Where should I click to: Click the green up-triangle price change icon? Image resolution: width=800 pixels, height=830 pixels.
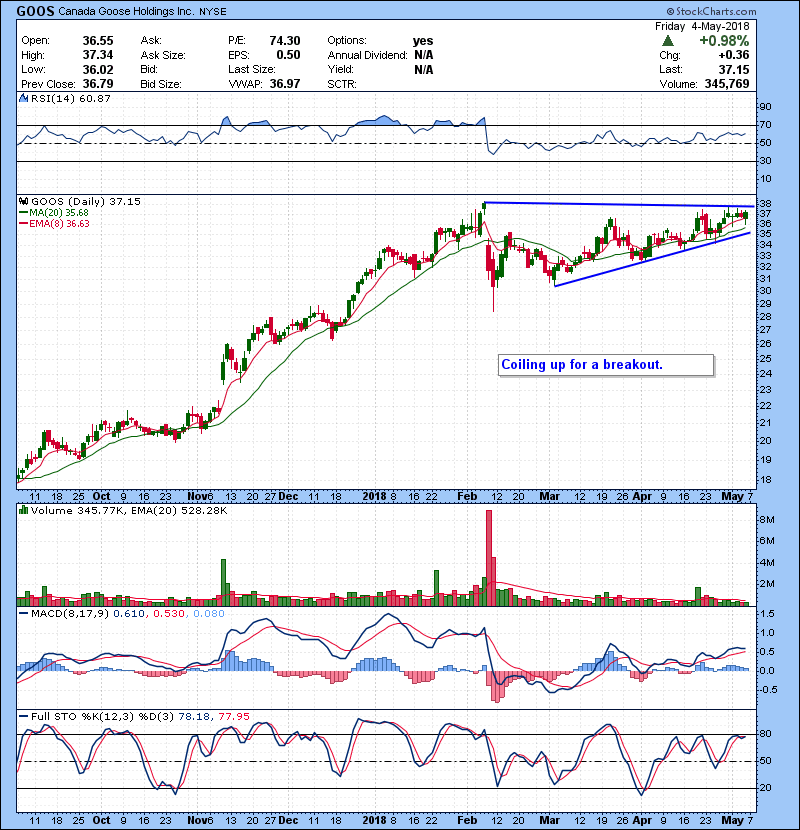tap(668, 41)
